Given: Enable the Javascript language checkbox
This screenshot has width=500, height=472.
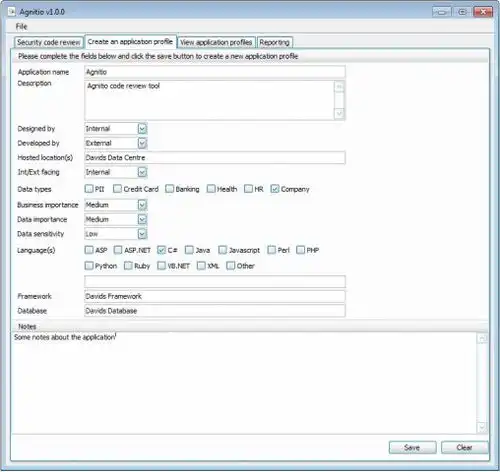Looking at the screenshot, I should click(222, 250).
